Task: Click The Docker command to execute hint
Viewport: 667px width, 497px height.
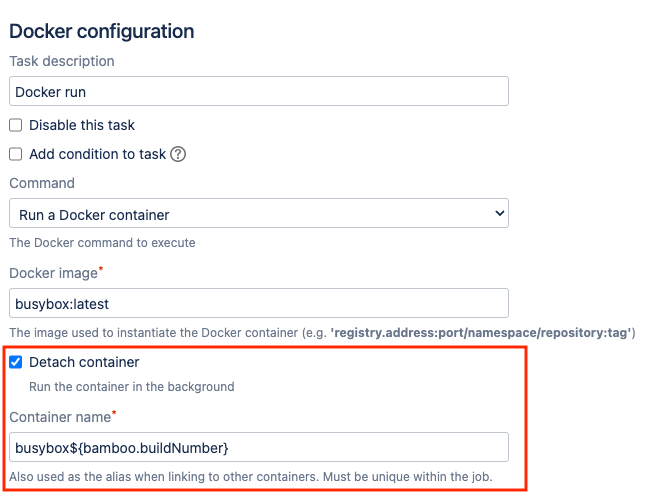Action: (x=103, y=243)
